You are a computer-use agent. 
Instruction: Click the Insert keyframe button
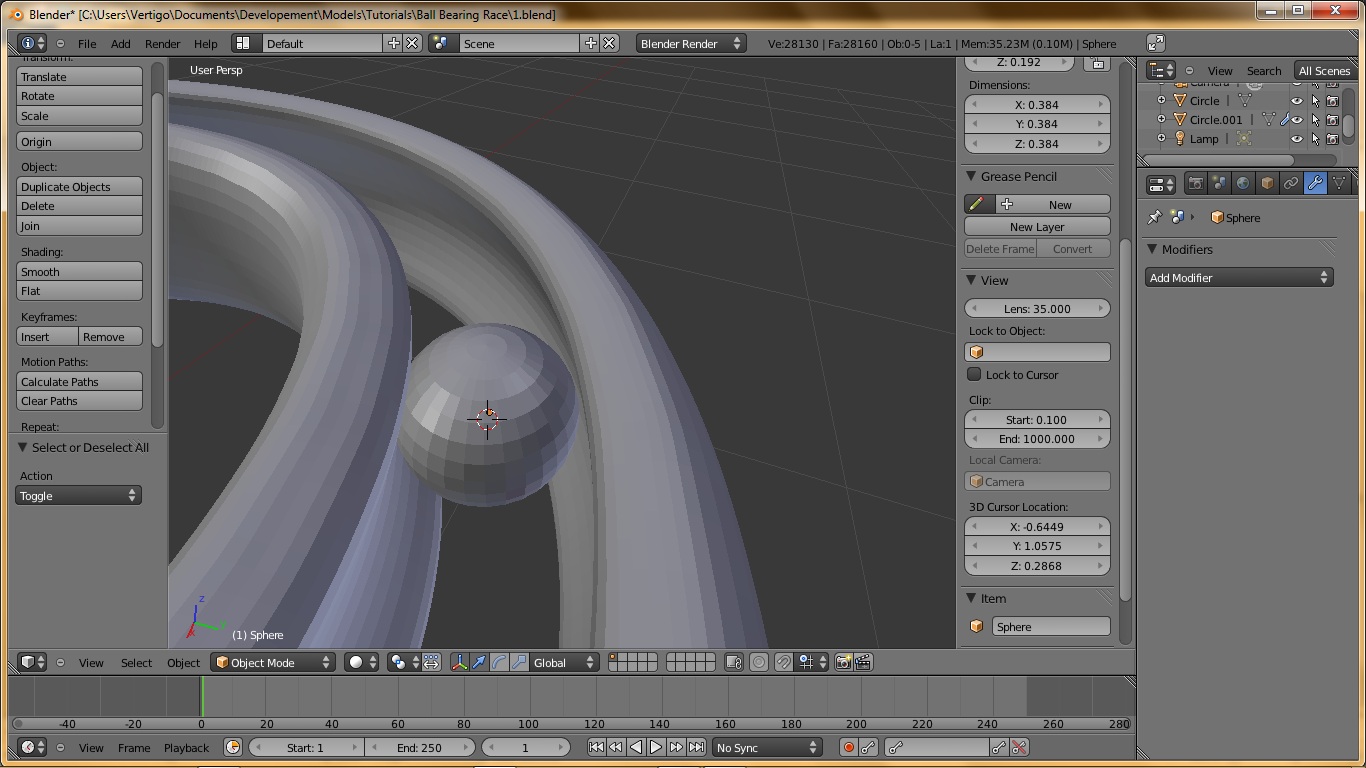[47, 336]
